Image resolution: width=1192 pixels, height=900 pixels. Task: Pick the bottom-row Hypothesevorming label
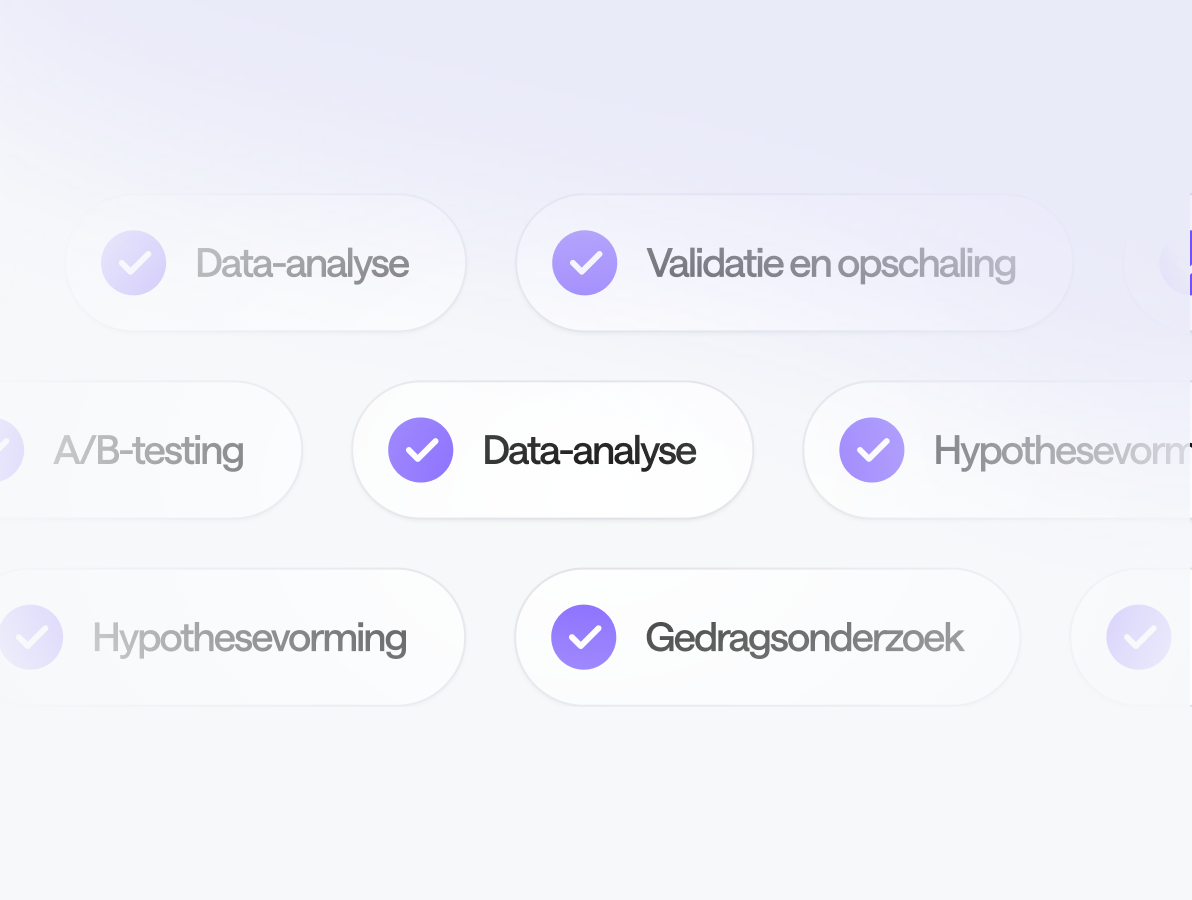tap(249, 638)
